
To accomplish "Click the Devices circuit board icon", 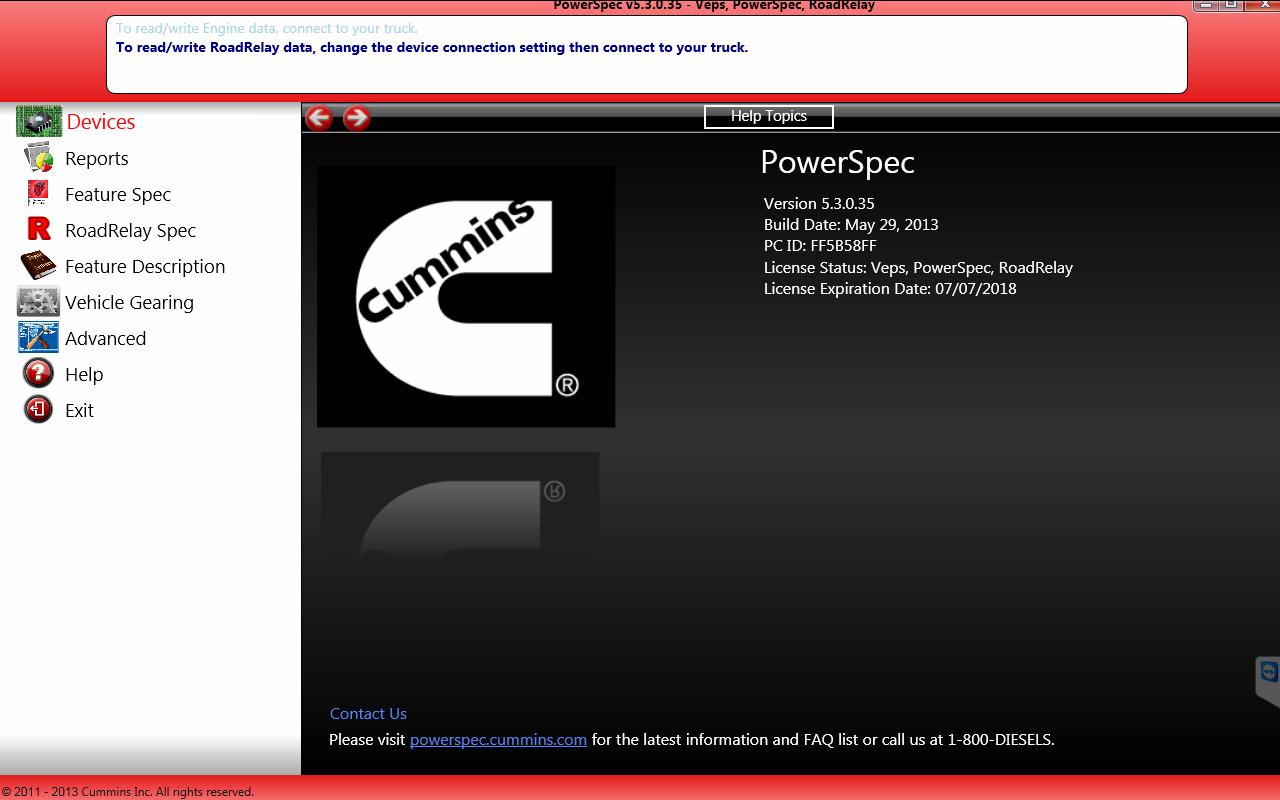I will point(39,122).
